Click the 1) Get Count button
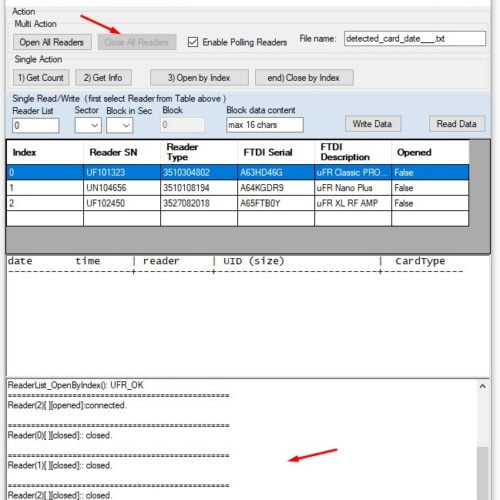Screen dimensions: 500x500 41,78
